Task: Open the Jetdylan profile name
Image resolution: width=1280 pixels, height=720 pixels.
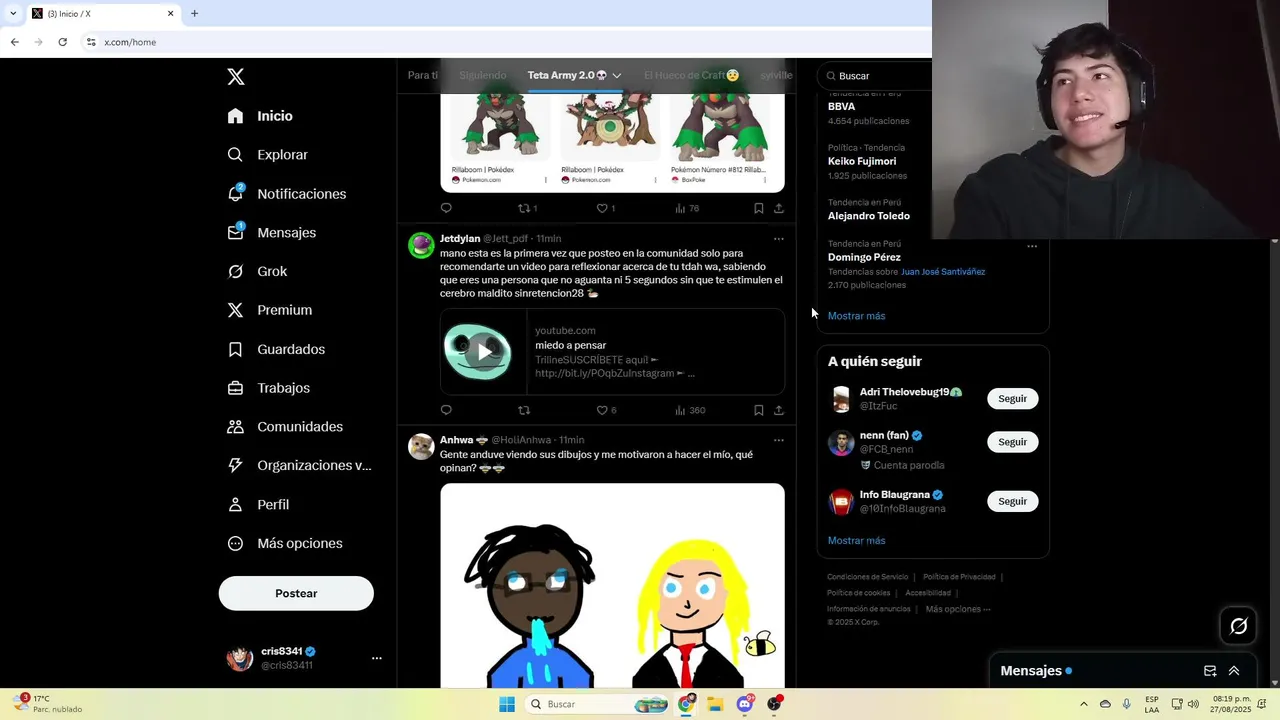Action: tap(460, 239)
